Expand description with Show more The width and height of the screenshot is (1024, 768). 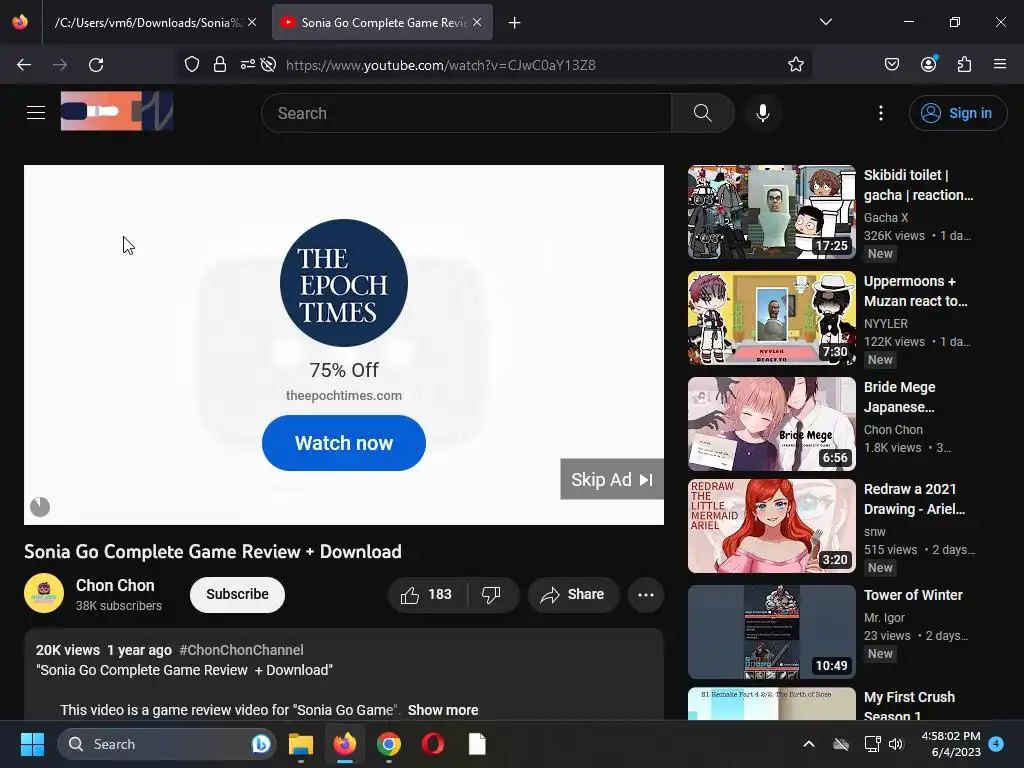[443, 710]
